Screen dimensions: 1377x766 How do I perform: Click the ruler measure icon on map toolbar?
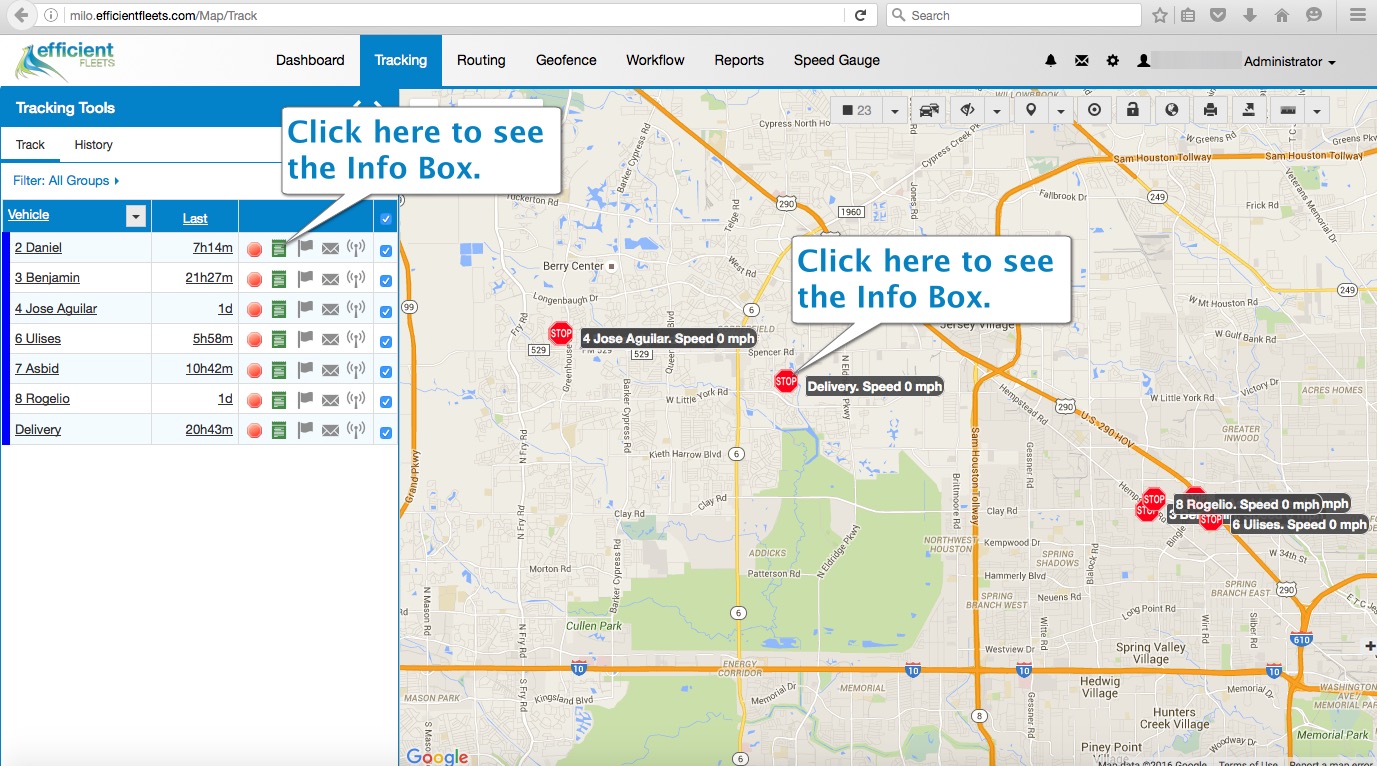(x=1288, y=110)
